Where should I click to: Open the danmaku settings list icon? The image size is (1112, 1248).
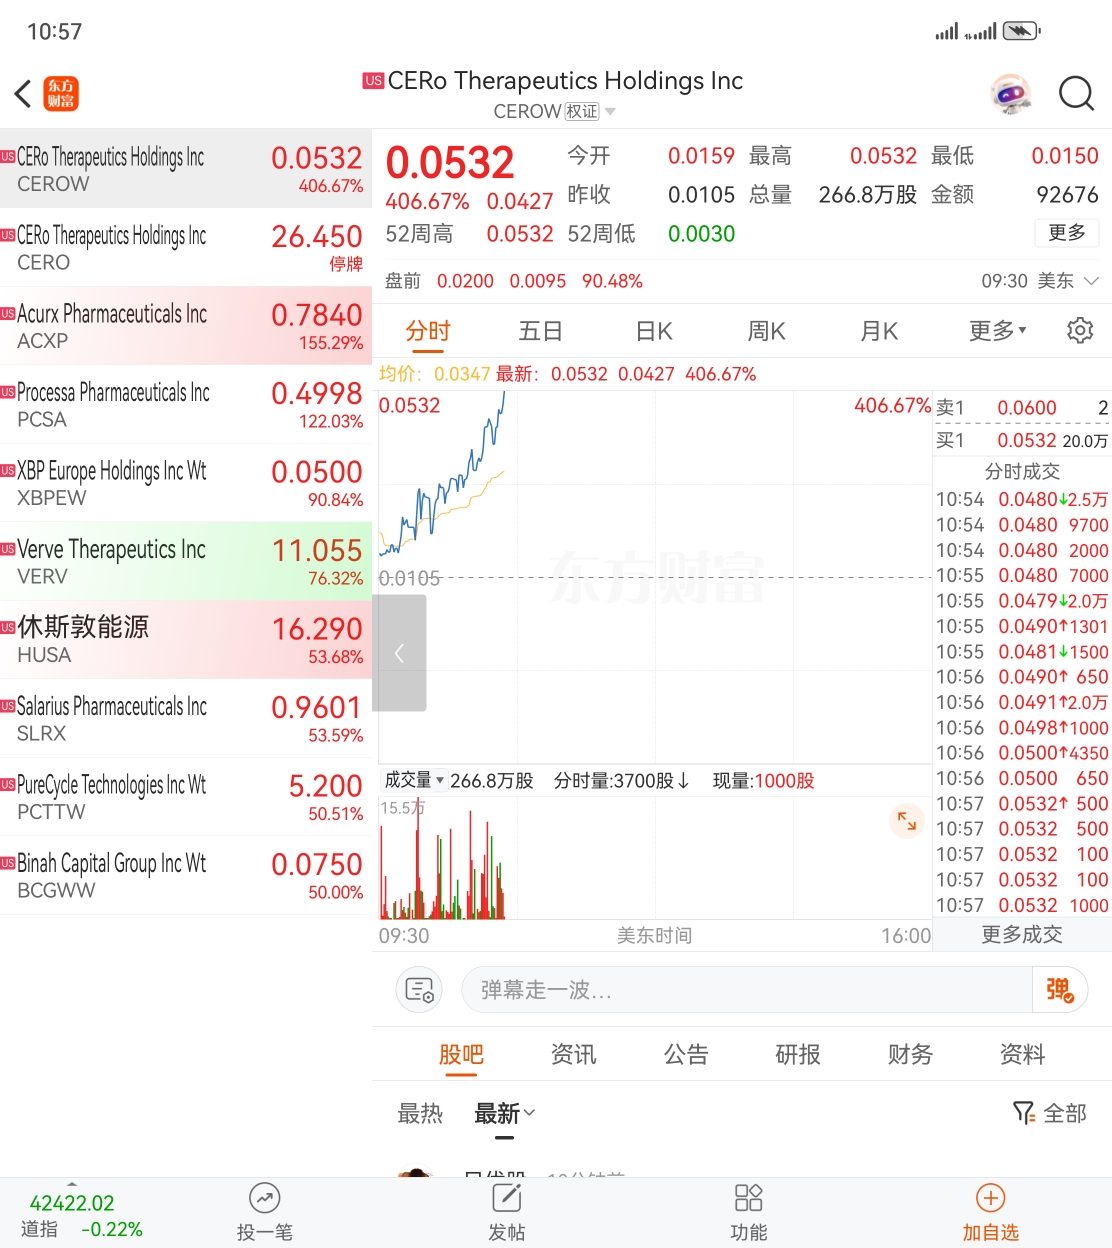tap(420, 990)
